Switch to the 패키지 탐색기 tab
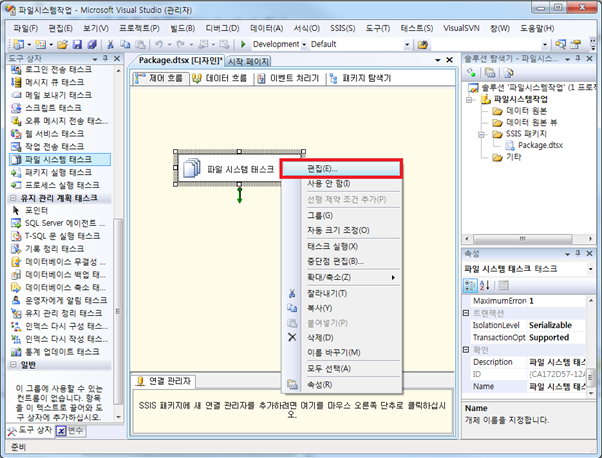 (x=361, y=78)
